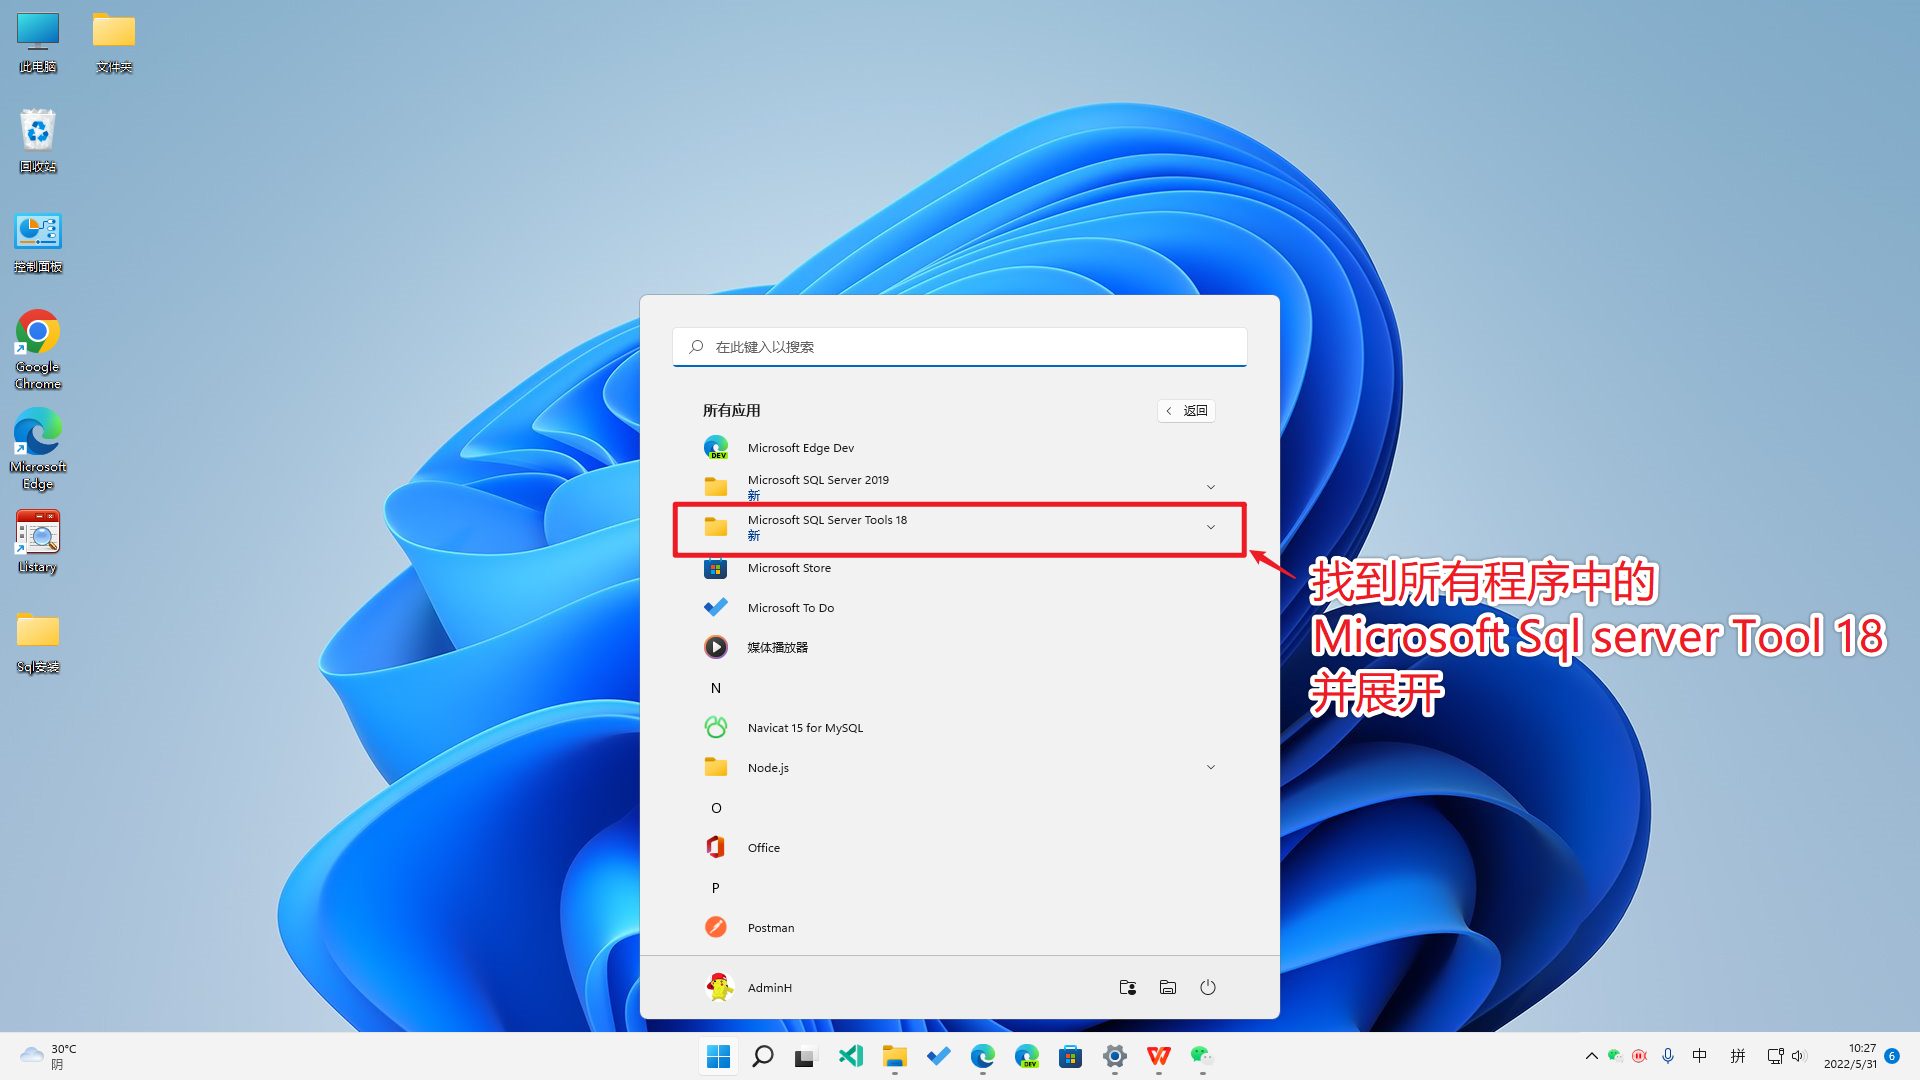Open WeChat from the taskbar
The width and height of the screenshot is (1920, 1080).
[1203, 1056]
